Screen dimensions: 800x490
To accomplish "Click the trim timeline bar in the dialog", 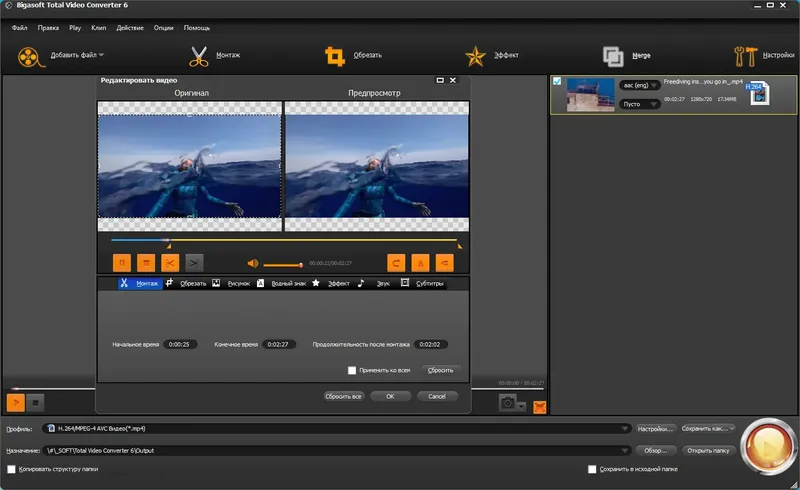I will point(284,240).
